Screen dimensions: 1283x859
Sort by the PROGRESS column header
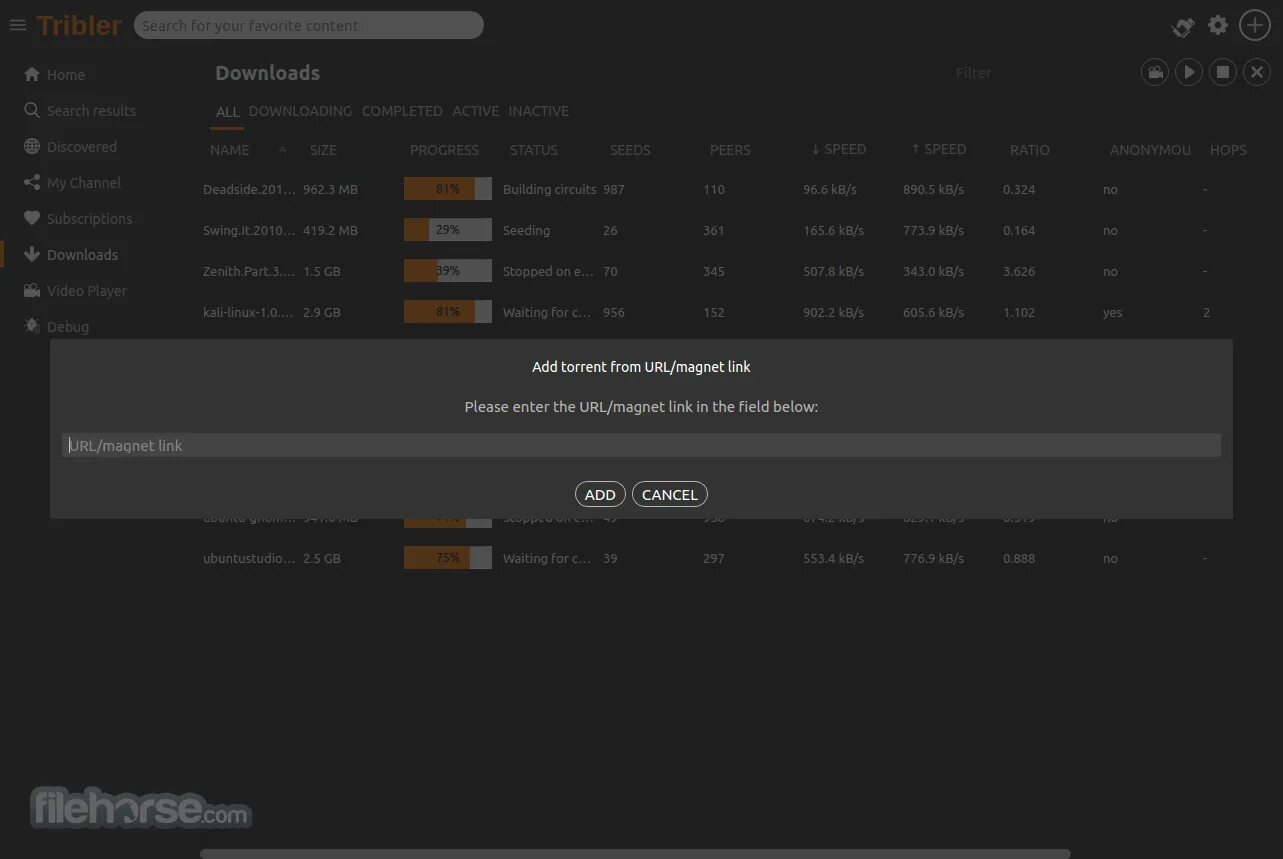point(444,150)
